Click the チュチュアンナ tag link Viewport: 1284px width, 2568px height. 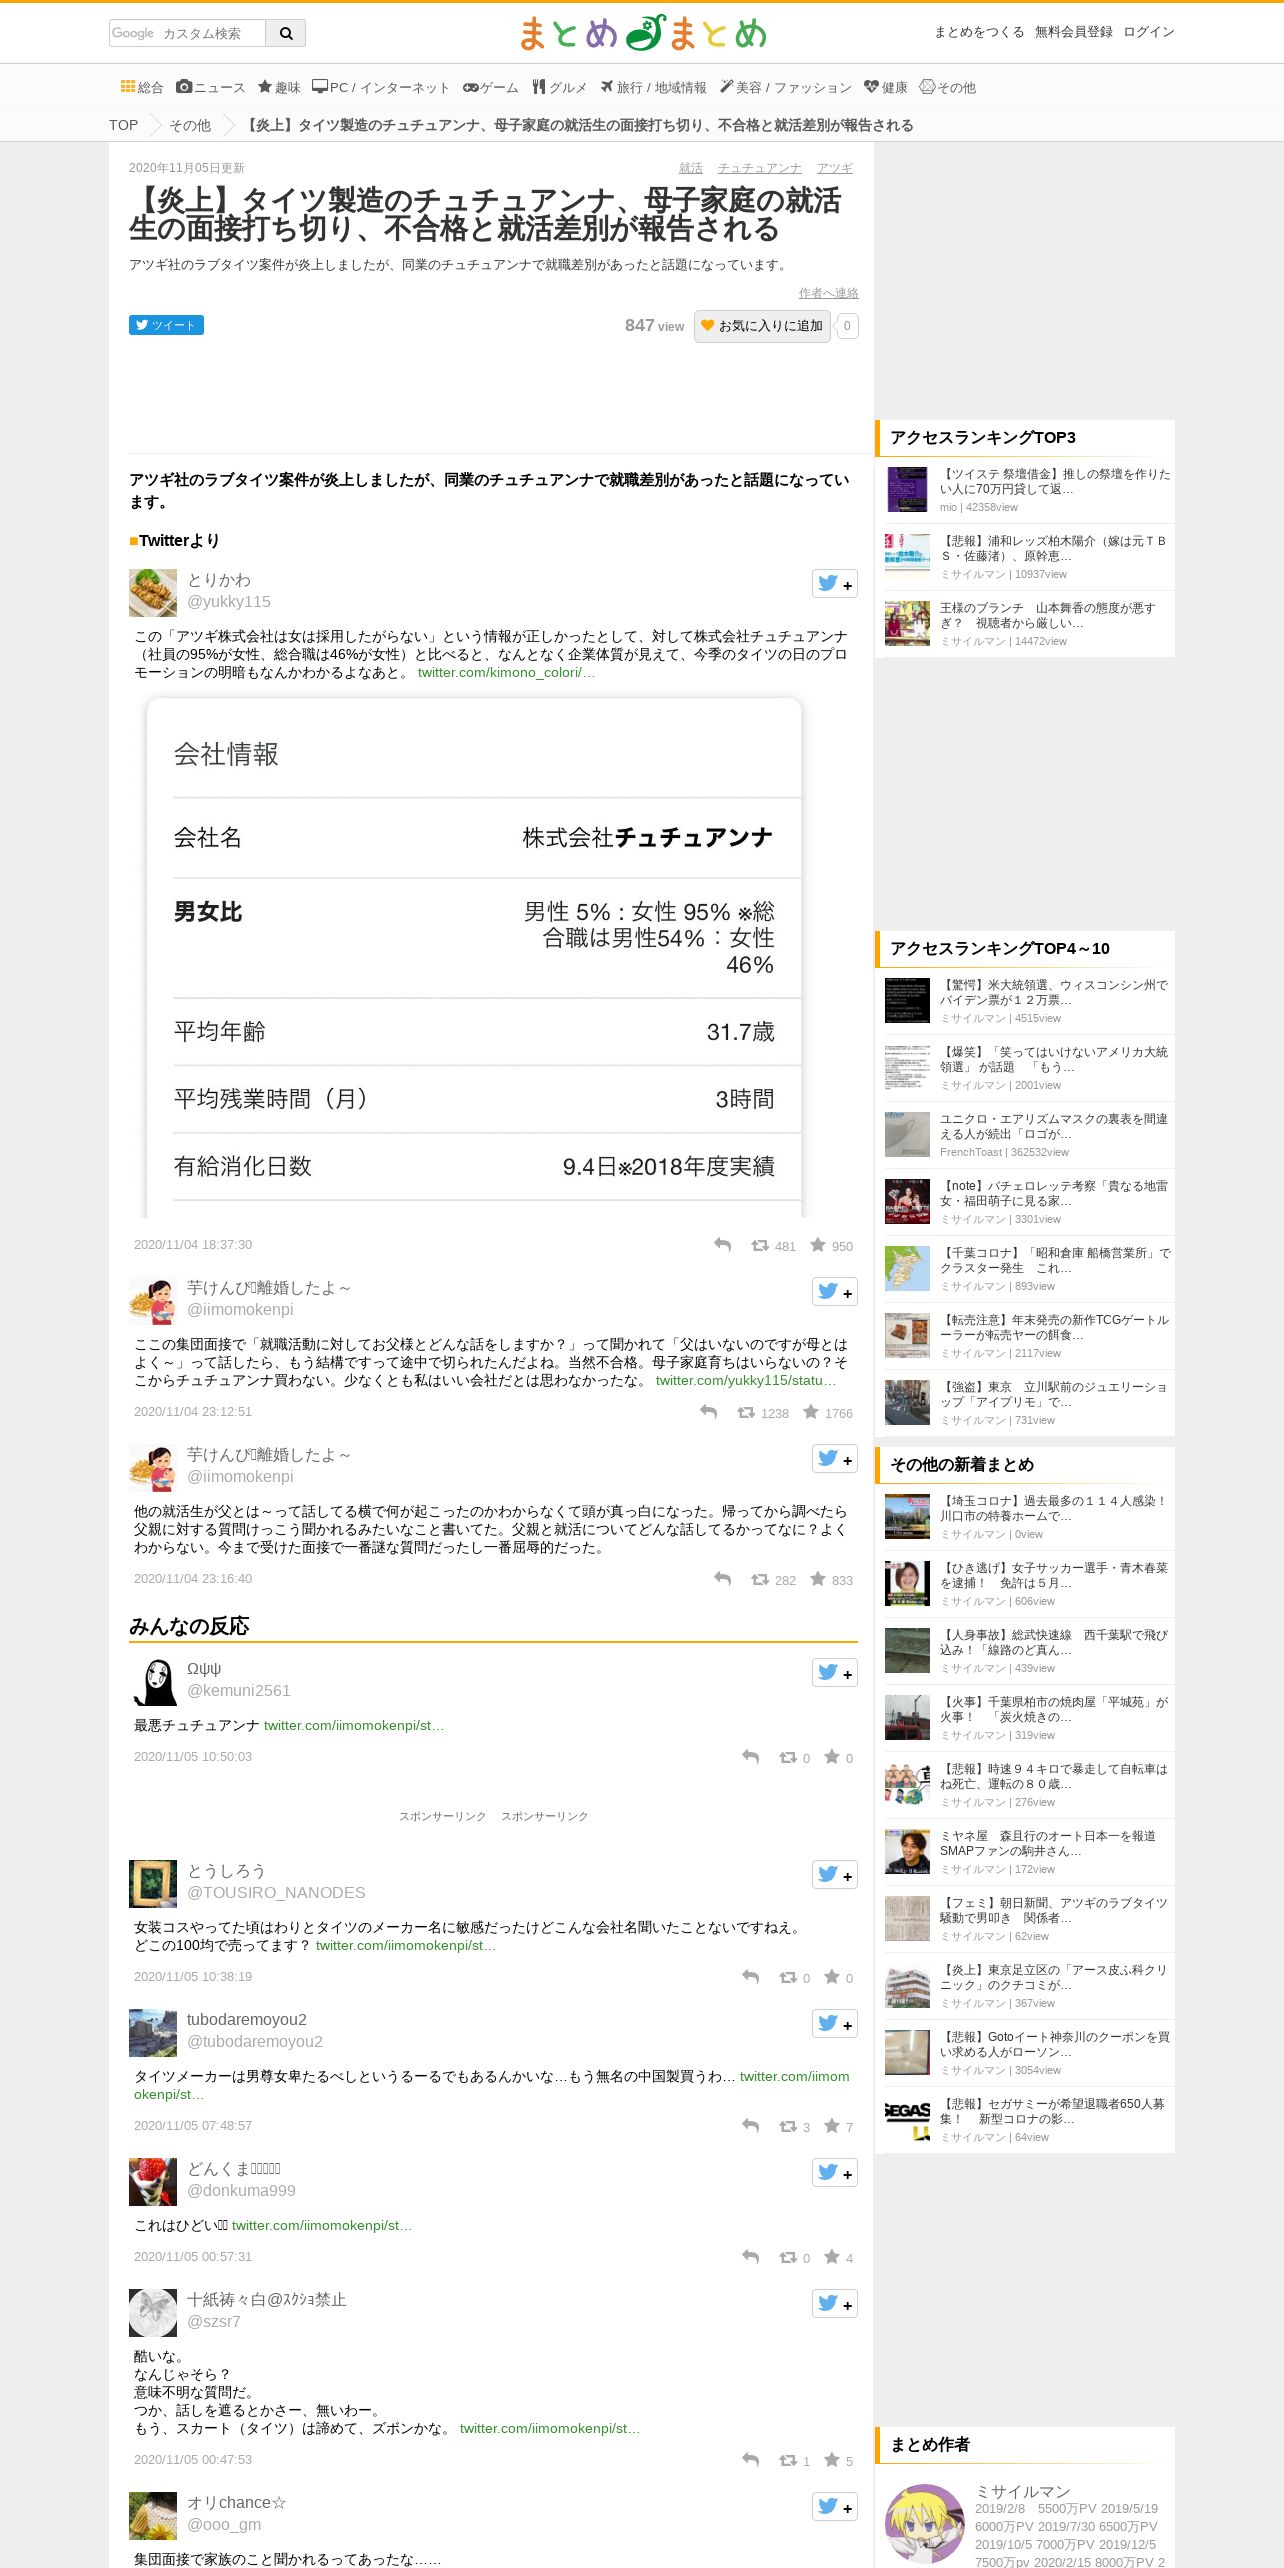[759, 168]
